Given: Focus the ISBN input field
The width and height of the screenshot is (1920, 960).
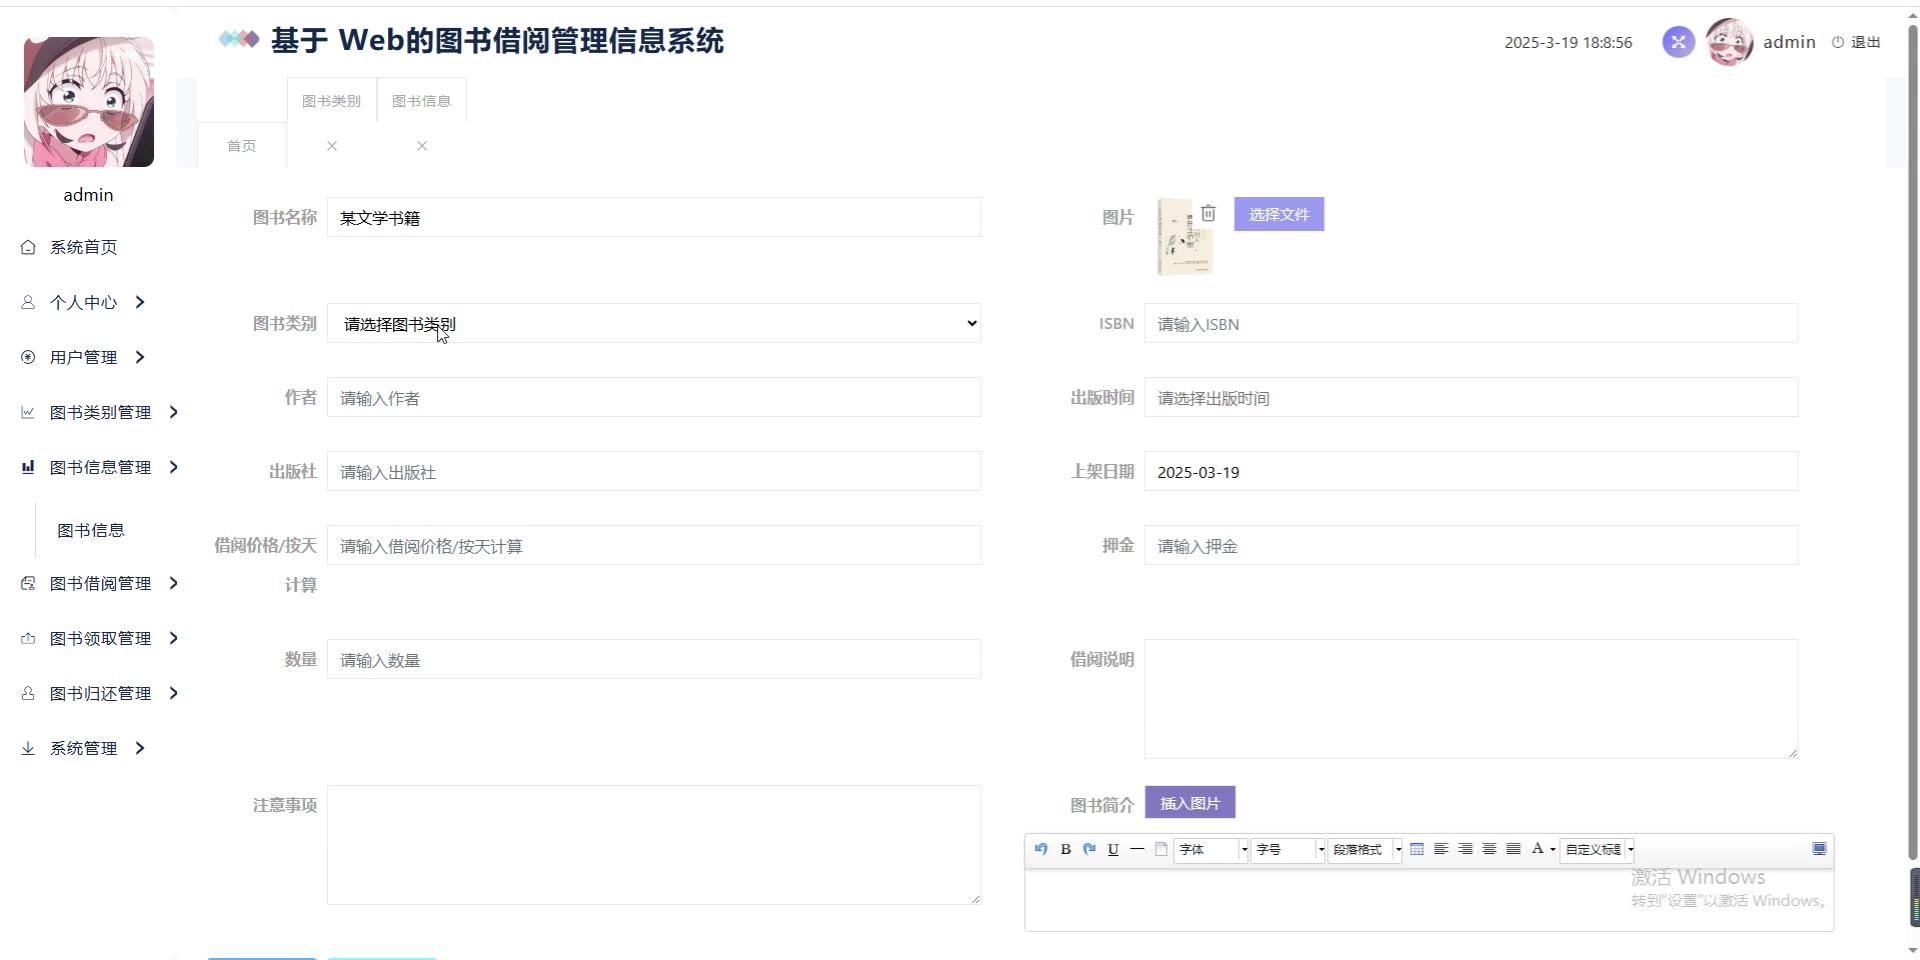Looking at the screenshot, I should (1471, 323).
